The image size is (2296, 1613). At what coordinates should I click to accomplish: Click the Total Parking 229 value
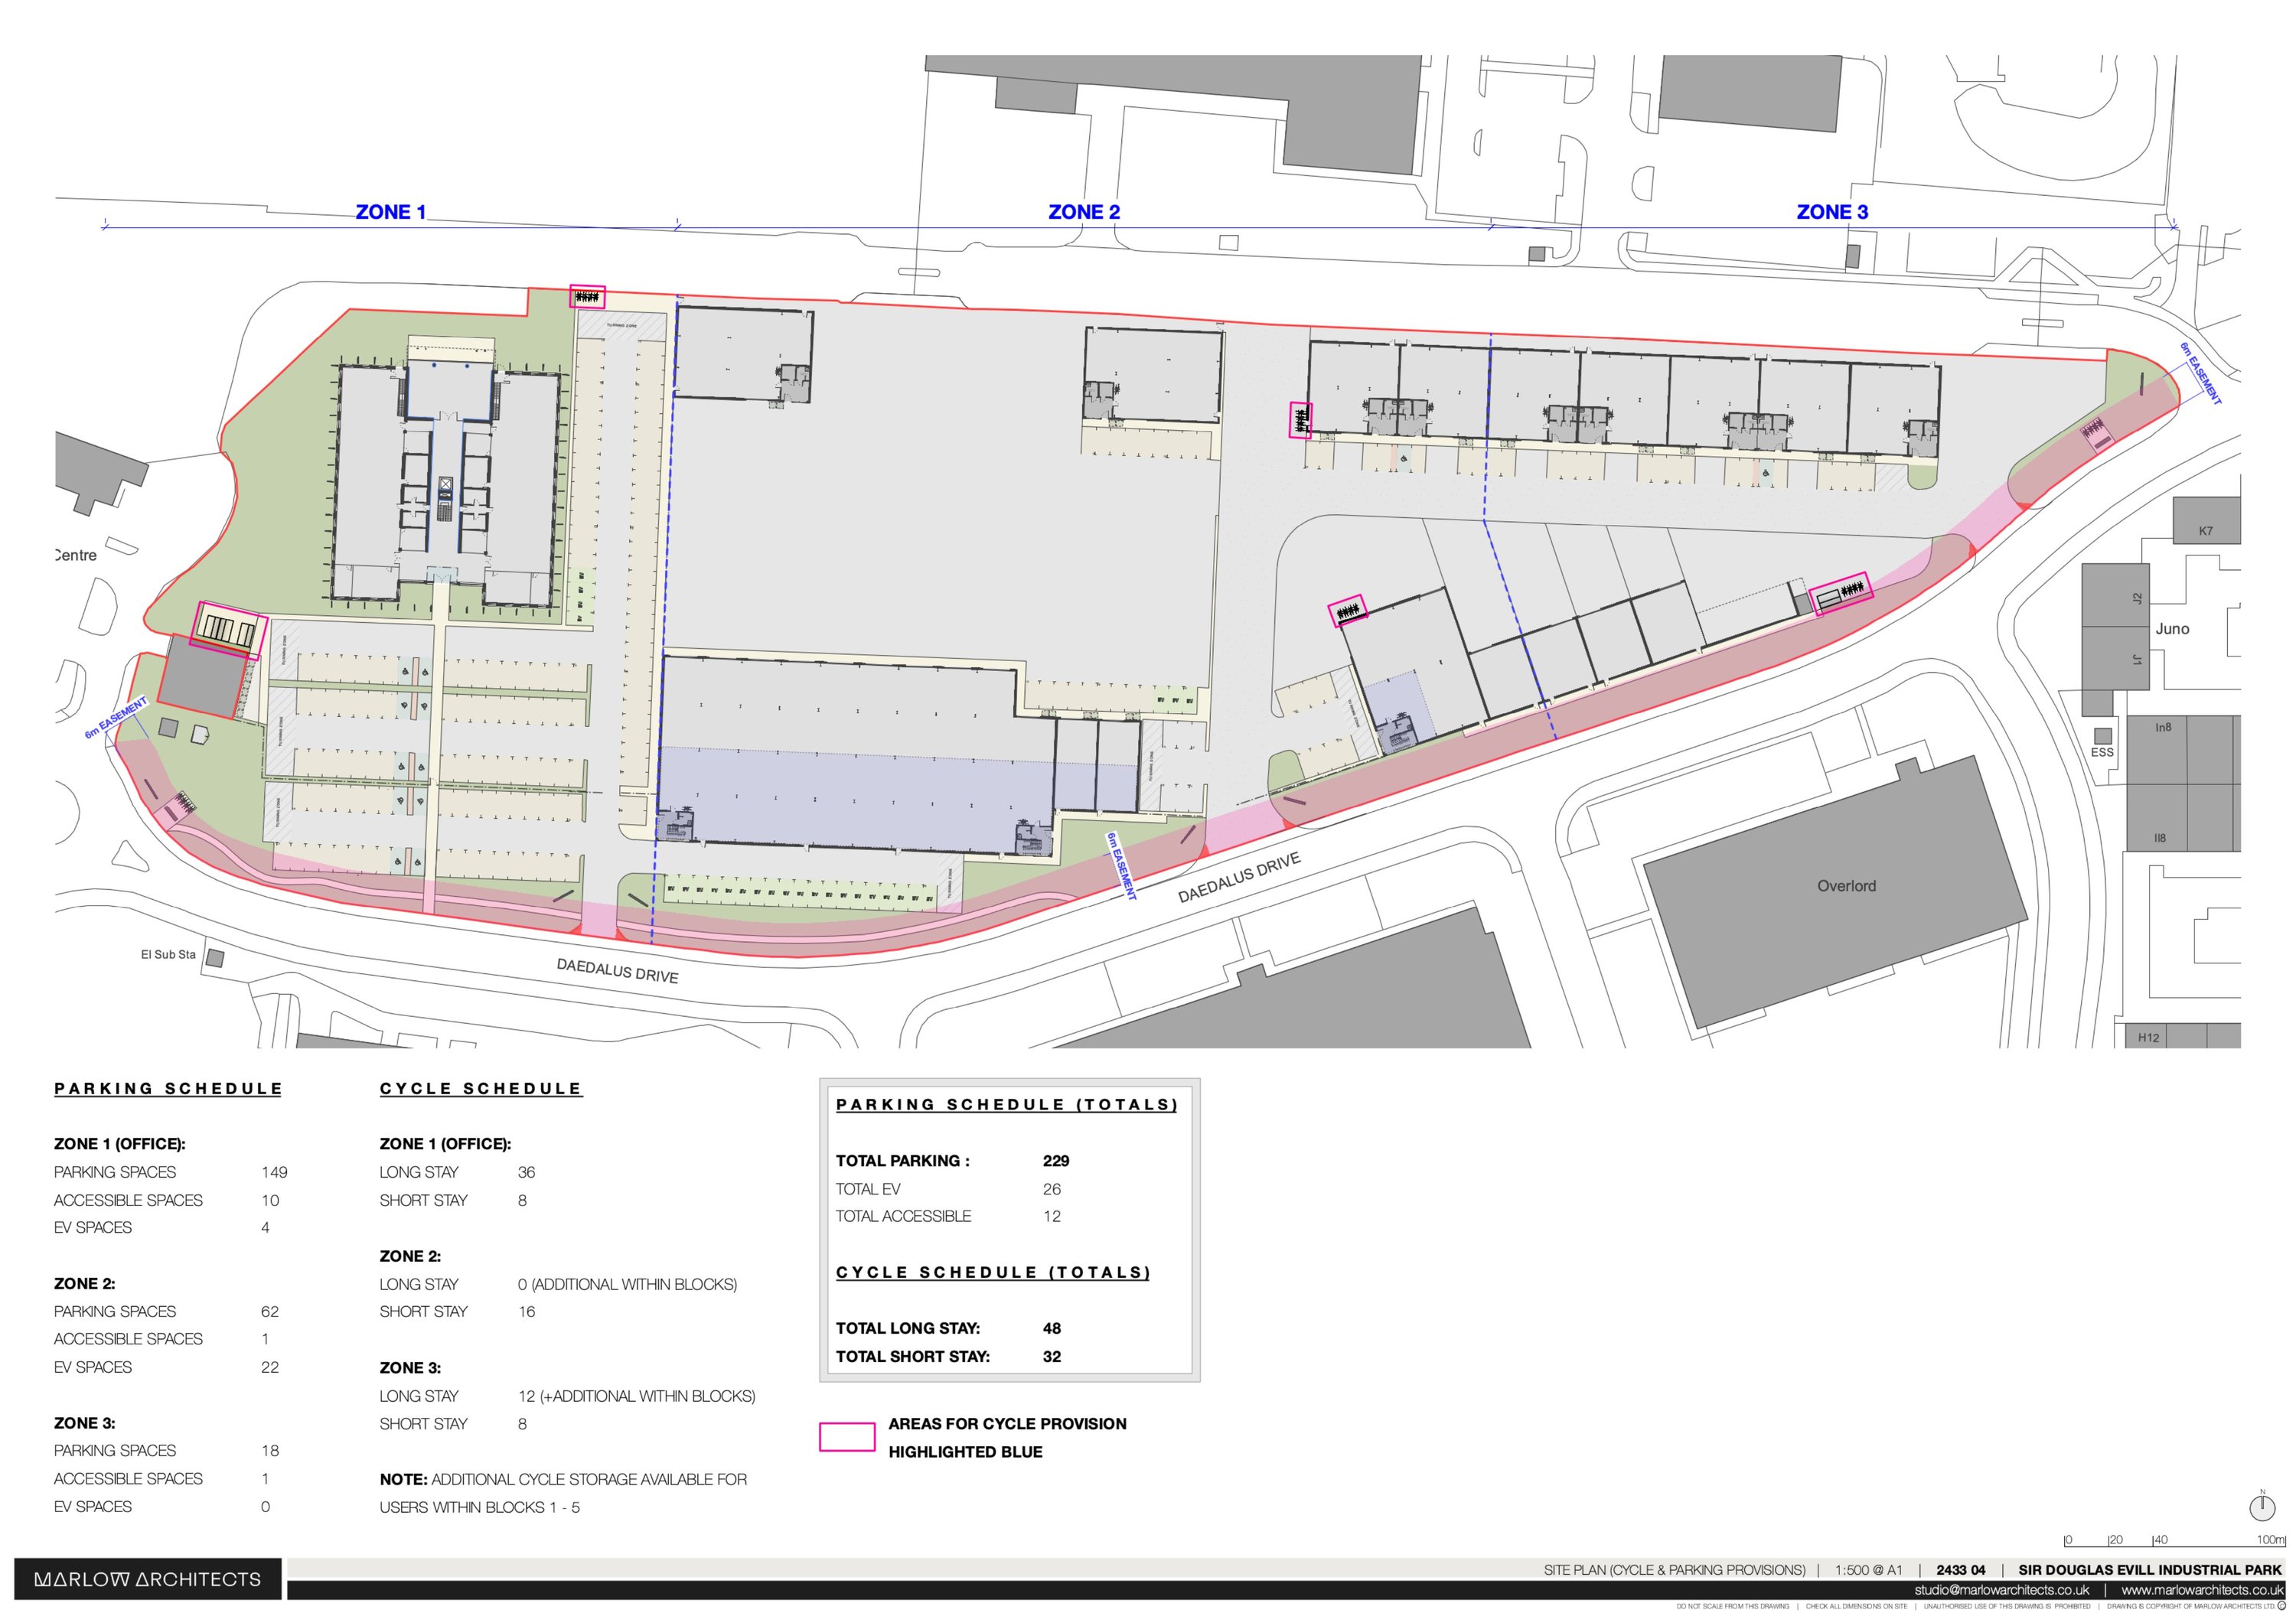[x=1055, y=1161]
